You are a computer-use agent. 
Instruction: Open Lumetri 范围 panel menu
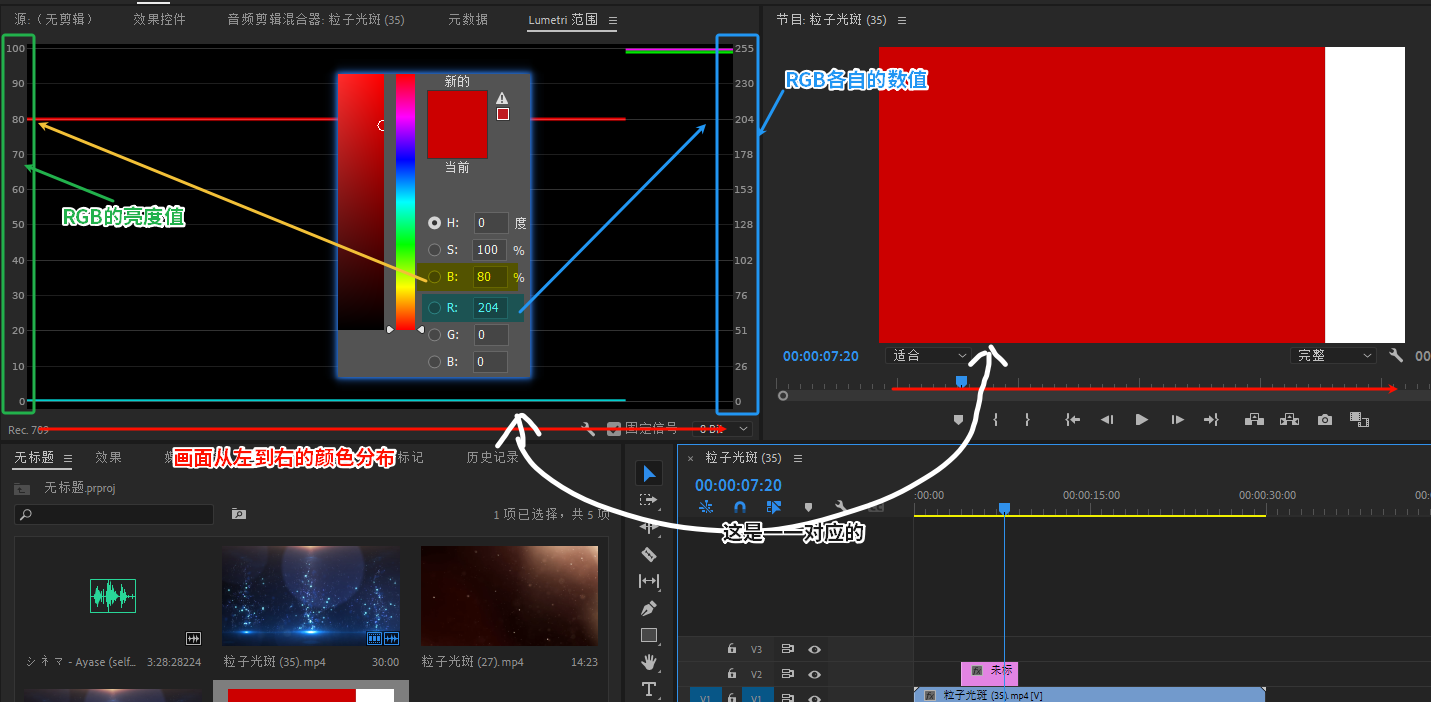click(x=613, y=20)
